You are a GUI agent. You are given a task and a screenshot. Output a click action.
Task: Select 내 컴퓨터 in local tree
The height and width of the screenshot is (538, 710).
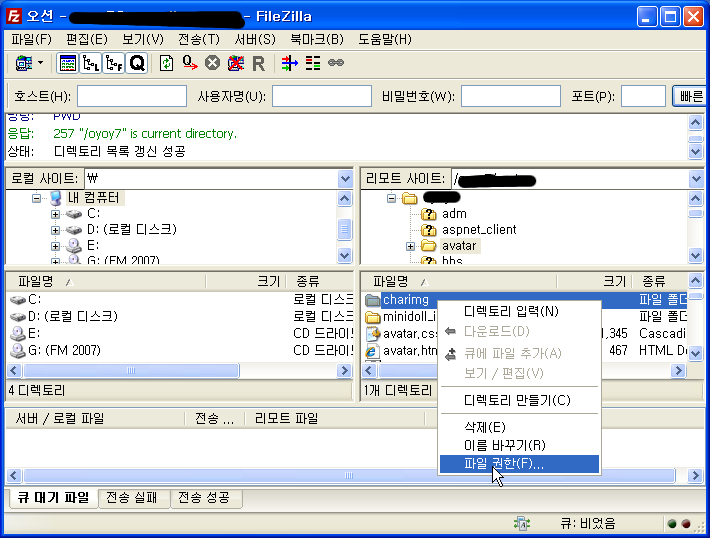pos(94,198)
